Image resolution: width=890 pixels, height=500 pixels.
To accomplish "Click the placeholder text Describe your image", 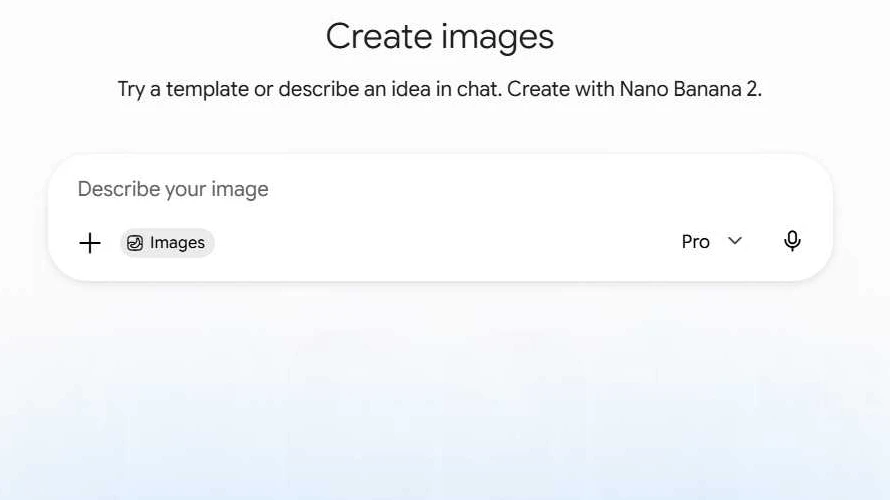I will [x=173, y=189].
